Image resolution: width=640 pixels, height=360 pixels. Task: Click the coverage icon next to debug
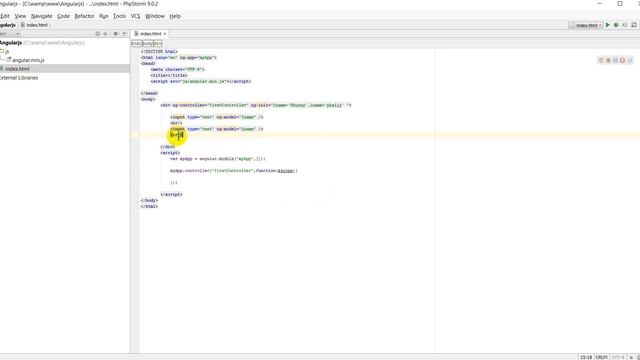click(x=625, y=25)
